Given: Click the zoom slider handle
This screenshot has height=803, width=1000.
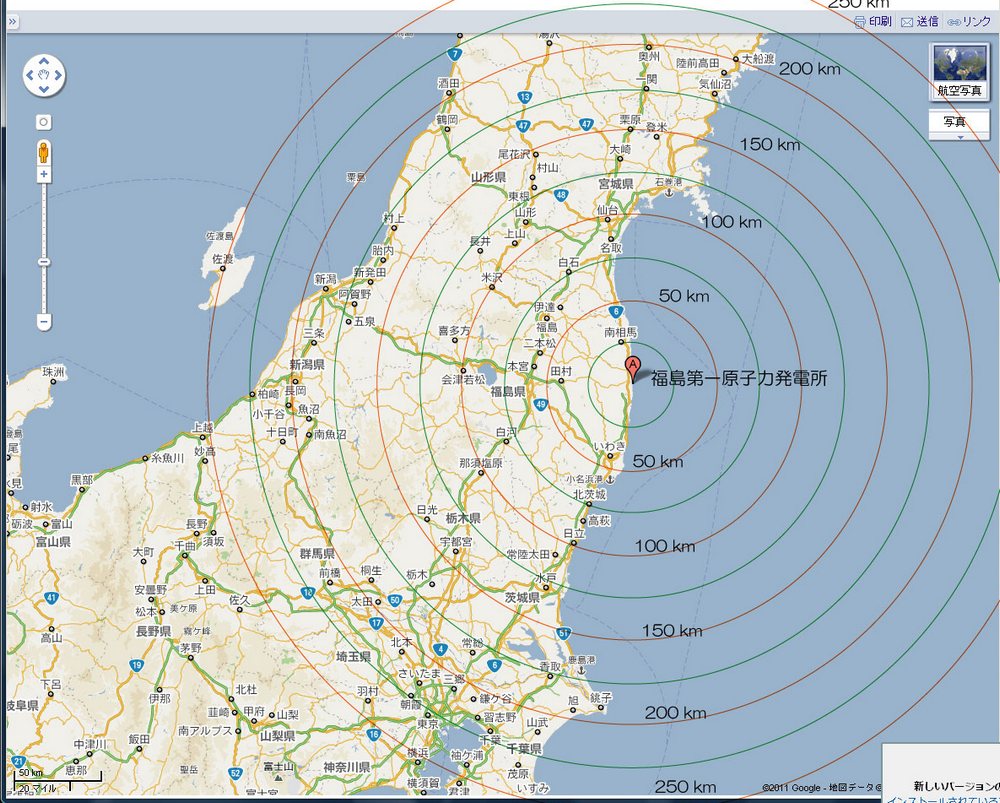Looking at the screenshot, I should (x=43, y=262).
